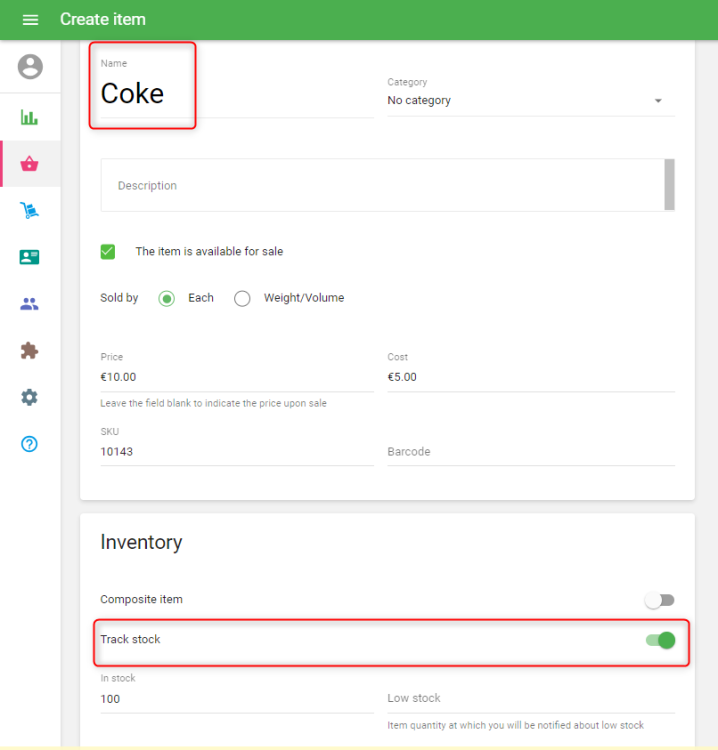This screenshot has width=718, height=750.
Task: Open the Settings gear icon
Action: tap(30, 397)
